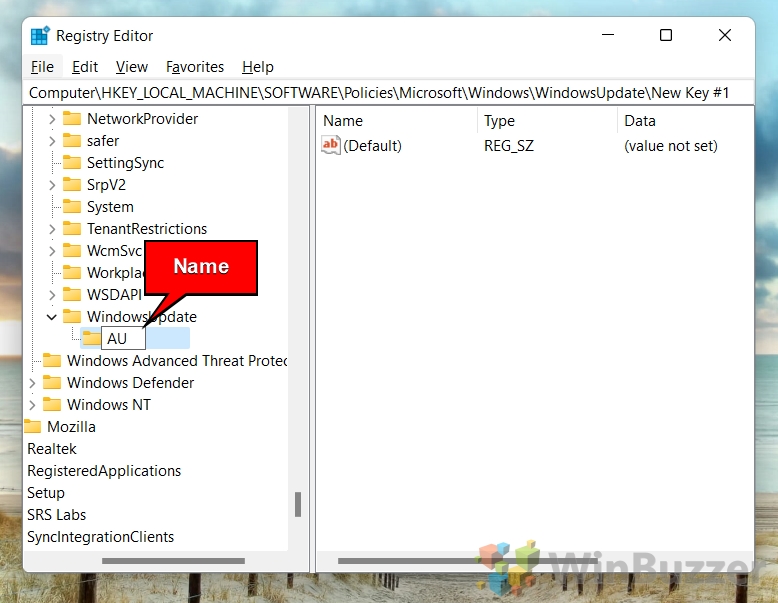
Task: Close the Registry Editor window
Action: (725, 35)
